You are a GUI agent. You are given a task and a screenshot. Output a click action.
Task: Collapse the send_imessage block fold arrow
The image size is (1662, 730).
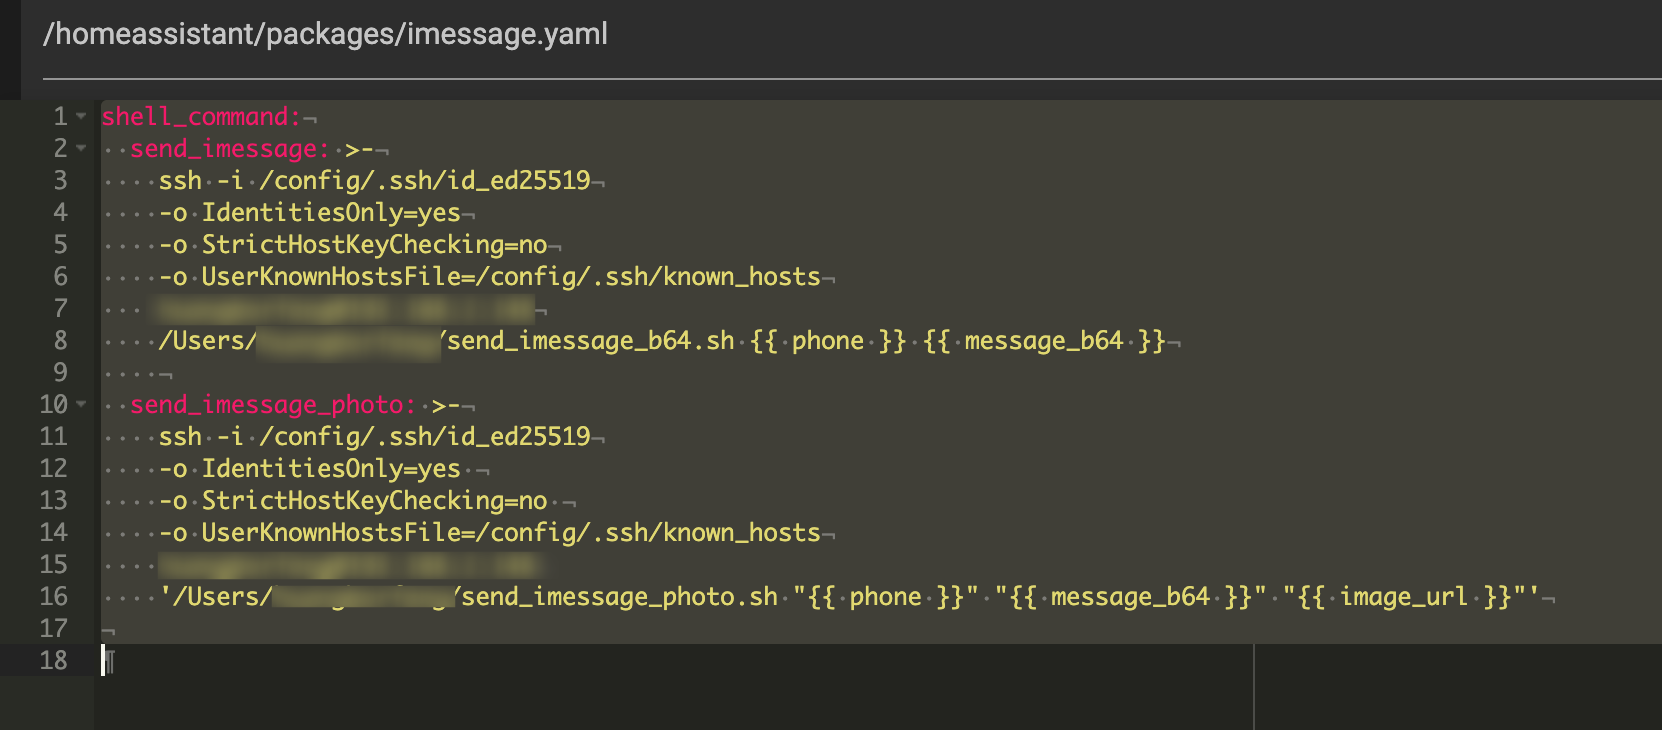click(x=81, y=149)
